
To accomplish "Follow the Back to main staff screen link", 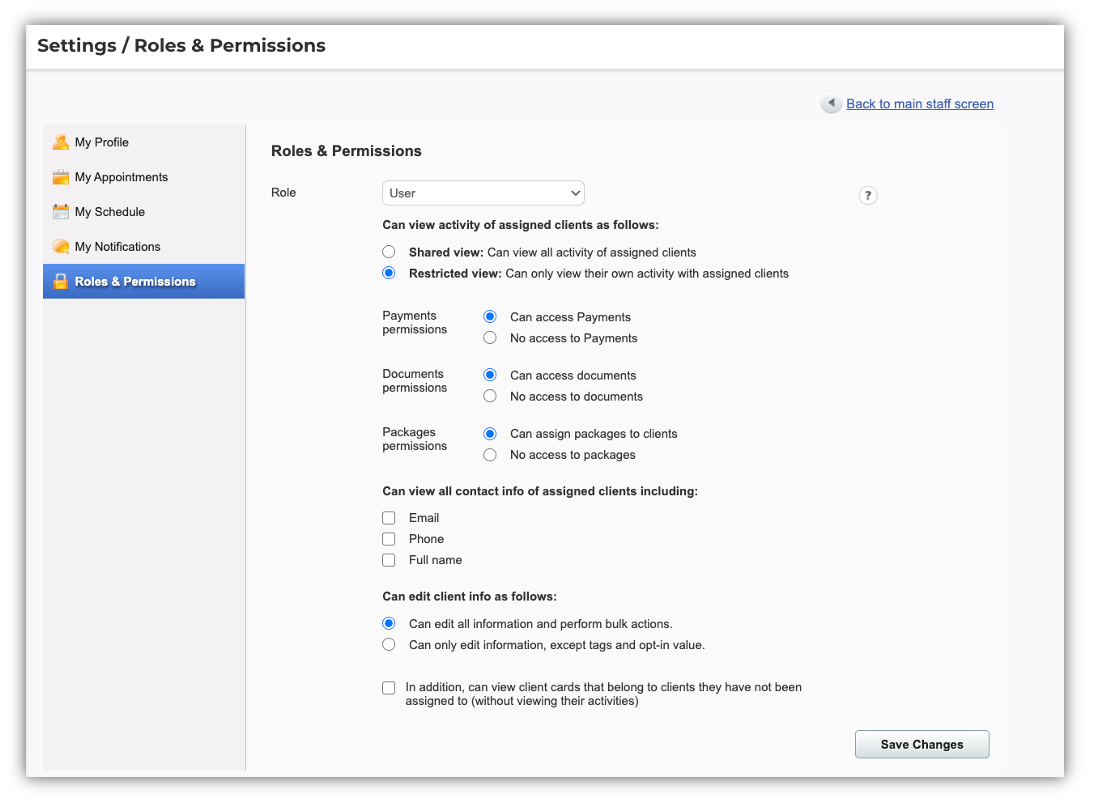I will click(x=919, y=103).
